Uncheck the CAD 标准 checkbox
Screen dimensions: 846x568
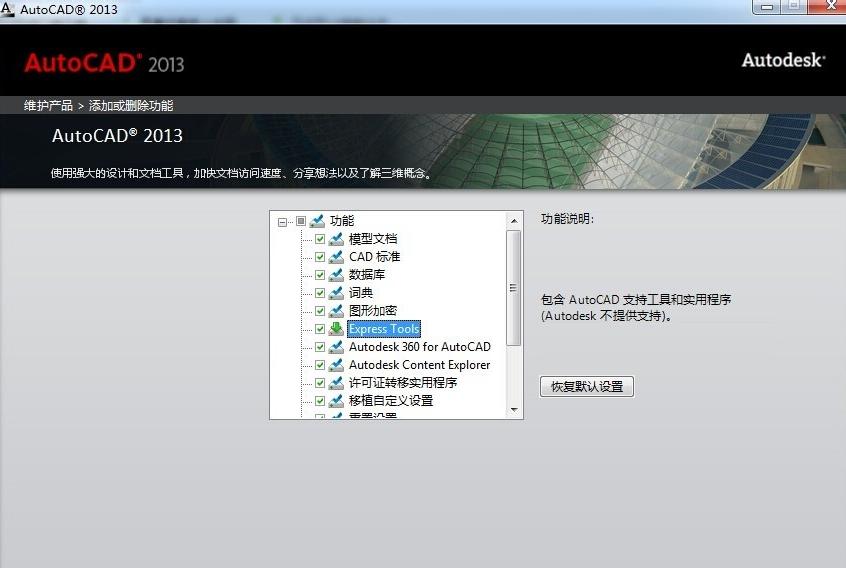click(320, 257)
